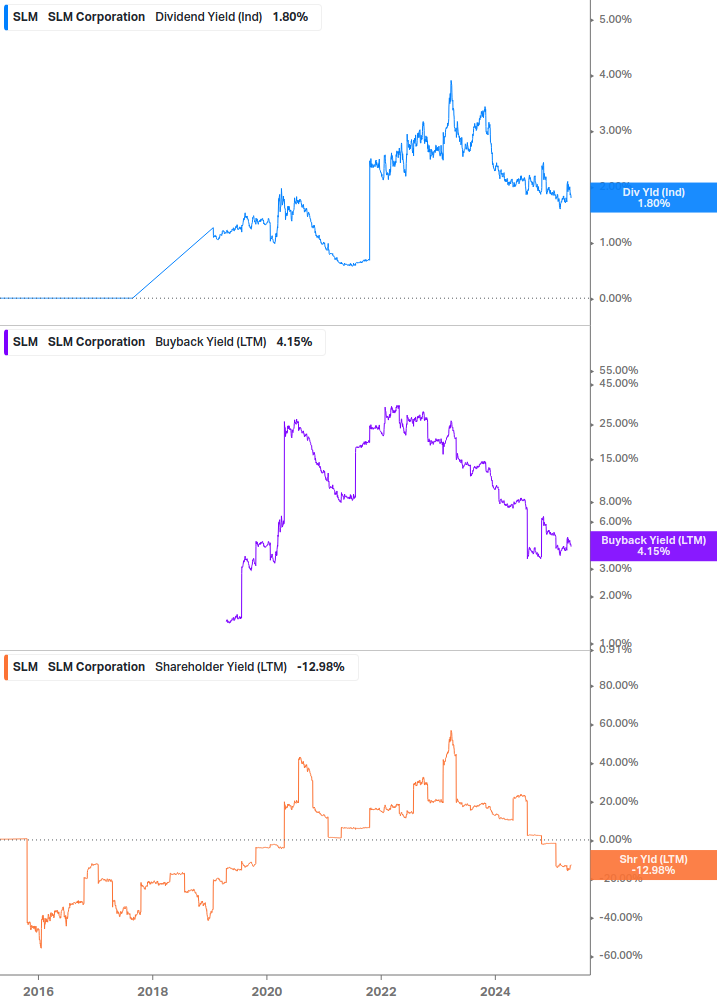Click the 80.00% tick on shareholder yield axis
The width and height of the screenshot is (717, 1005).
tap(618, 685)
